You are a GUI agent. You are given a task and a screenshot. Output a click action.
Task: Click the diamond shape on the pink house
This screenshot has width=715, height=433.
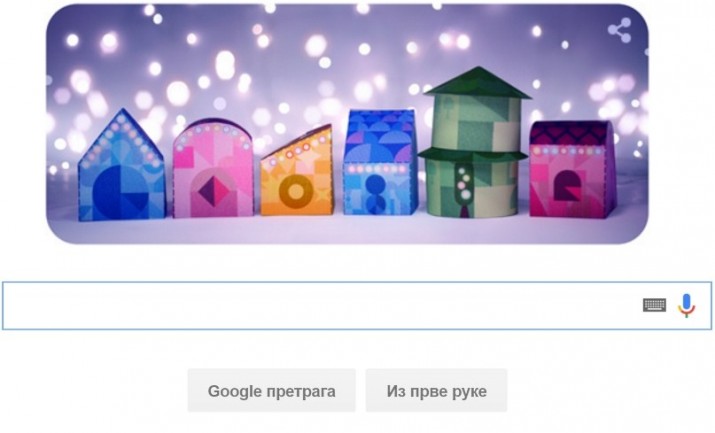(x=213, y=191)
